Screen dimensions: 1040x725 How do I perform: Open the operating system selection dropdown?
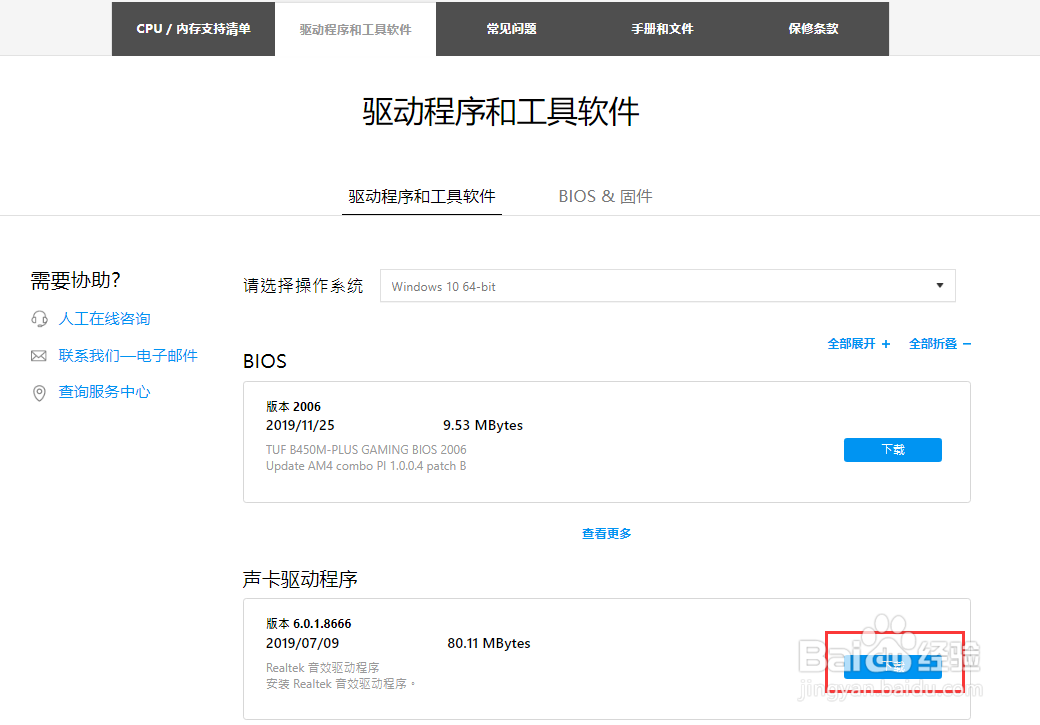click(667, 285)
